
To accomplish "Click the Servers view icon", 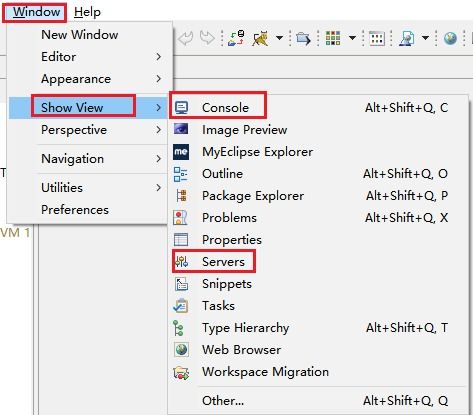I will 181,262.
